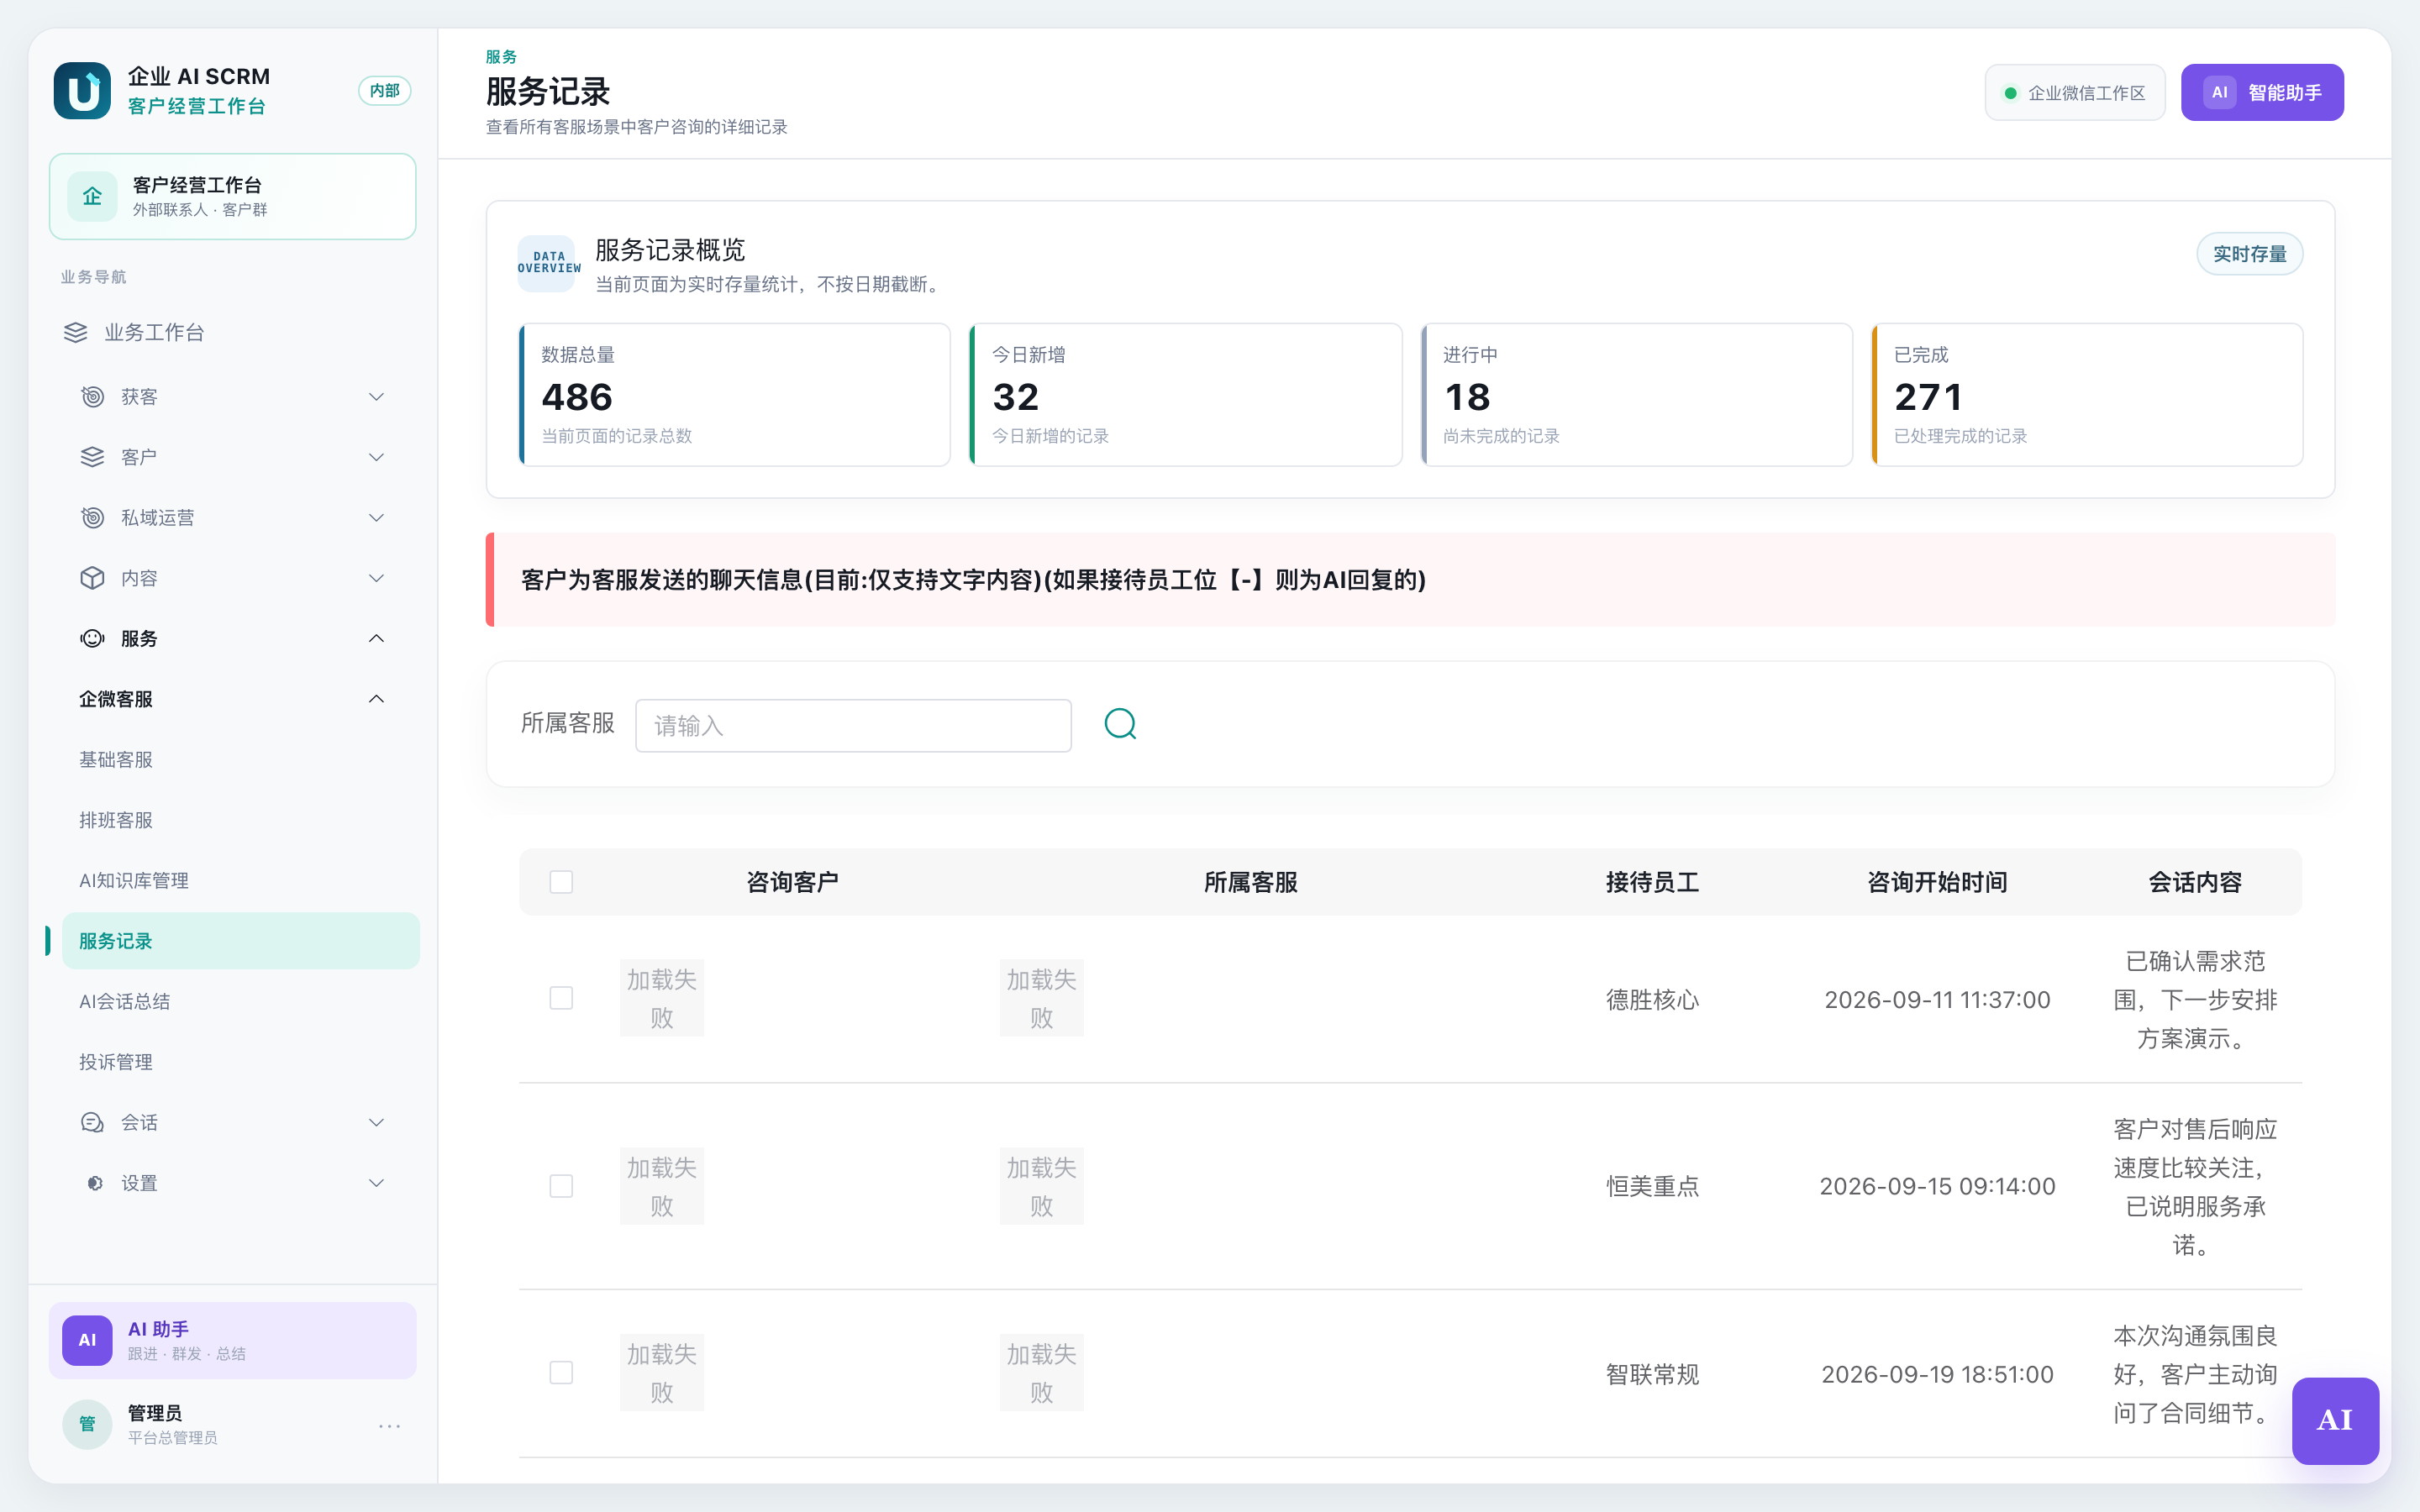
Task: Click the 数据总量 486 stat card
Action: [x=734, y=394]
